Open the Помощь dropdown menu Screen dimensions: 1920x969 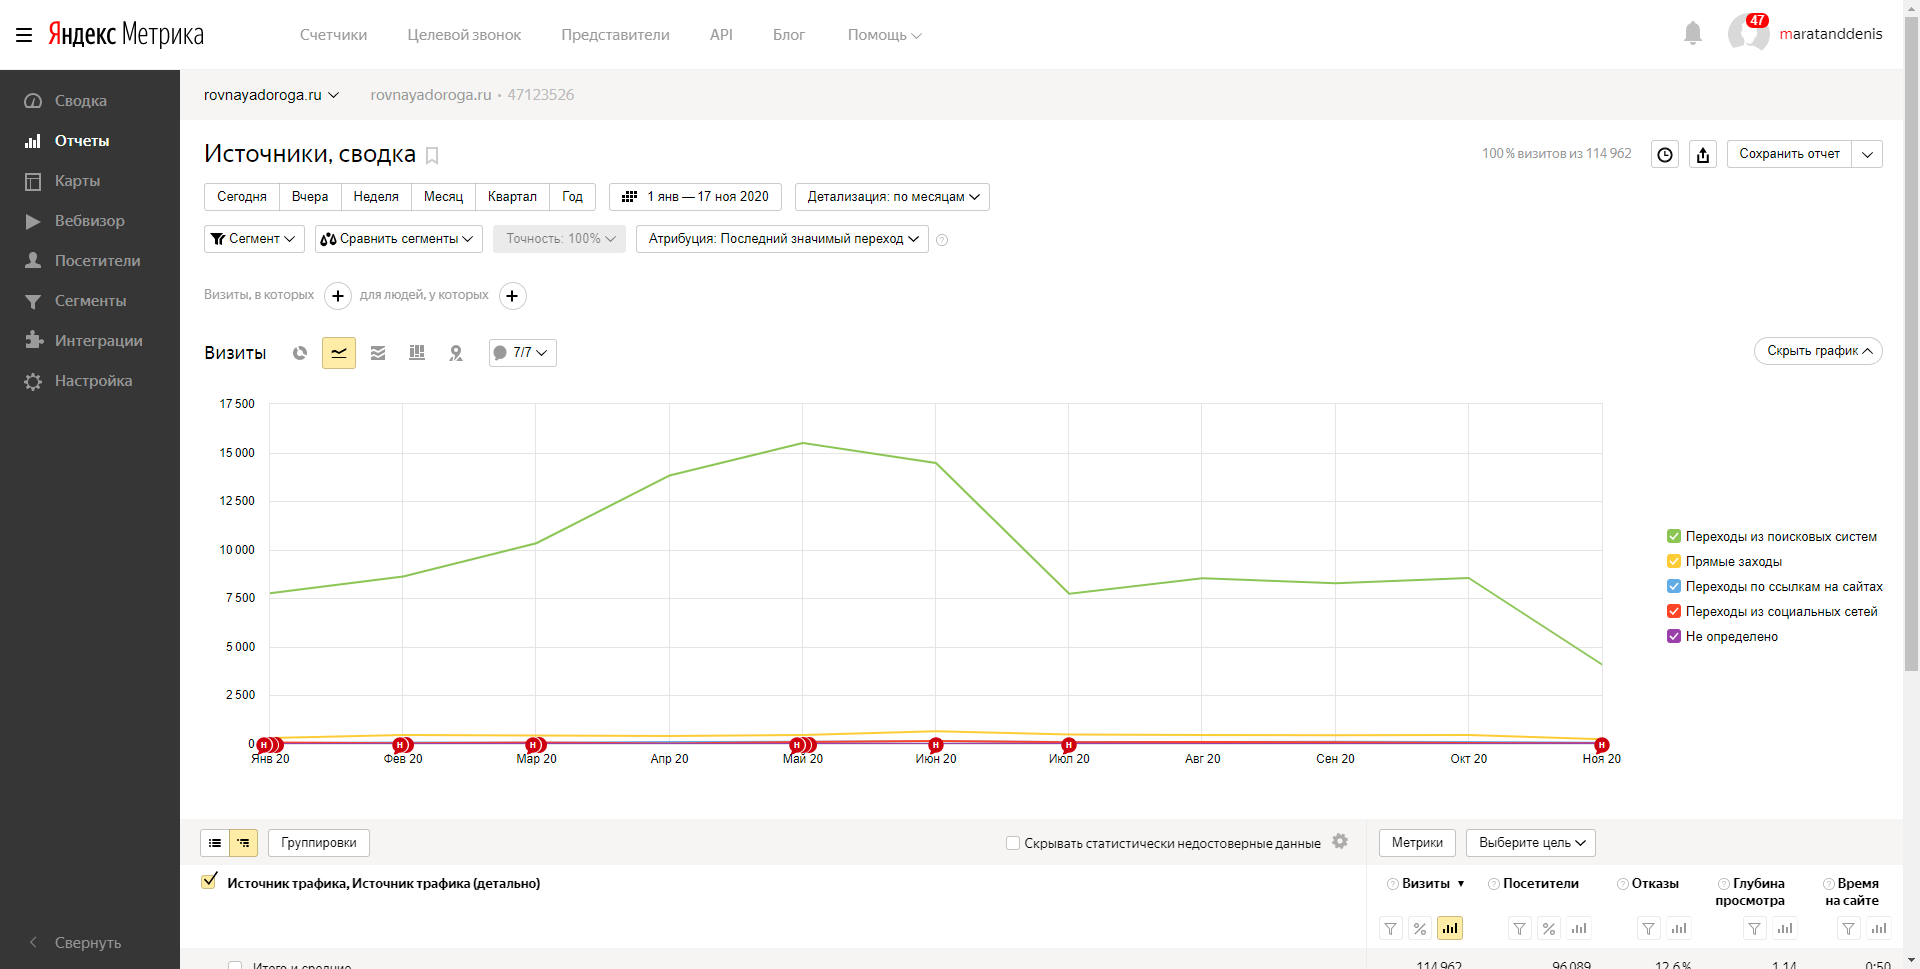coord(884,35)
